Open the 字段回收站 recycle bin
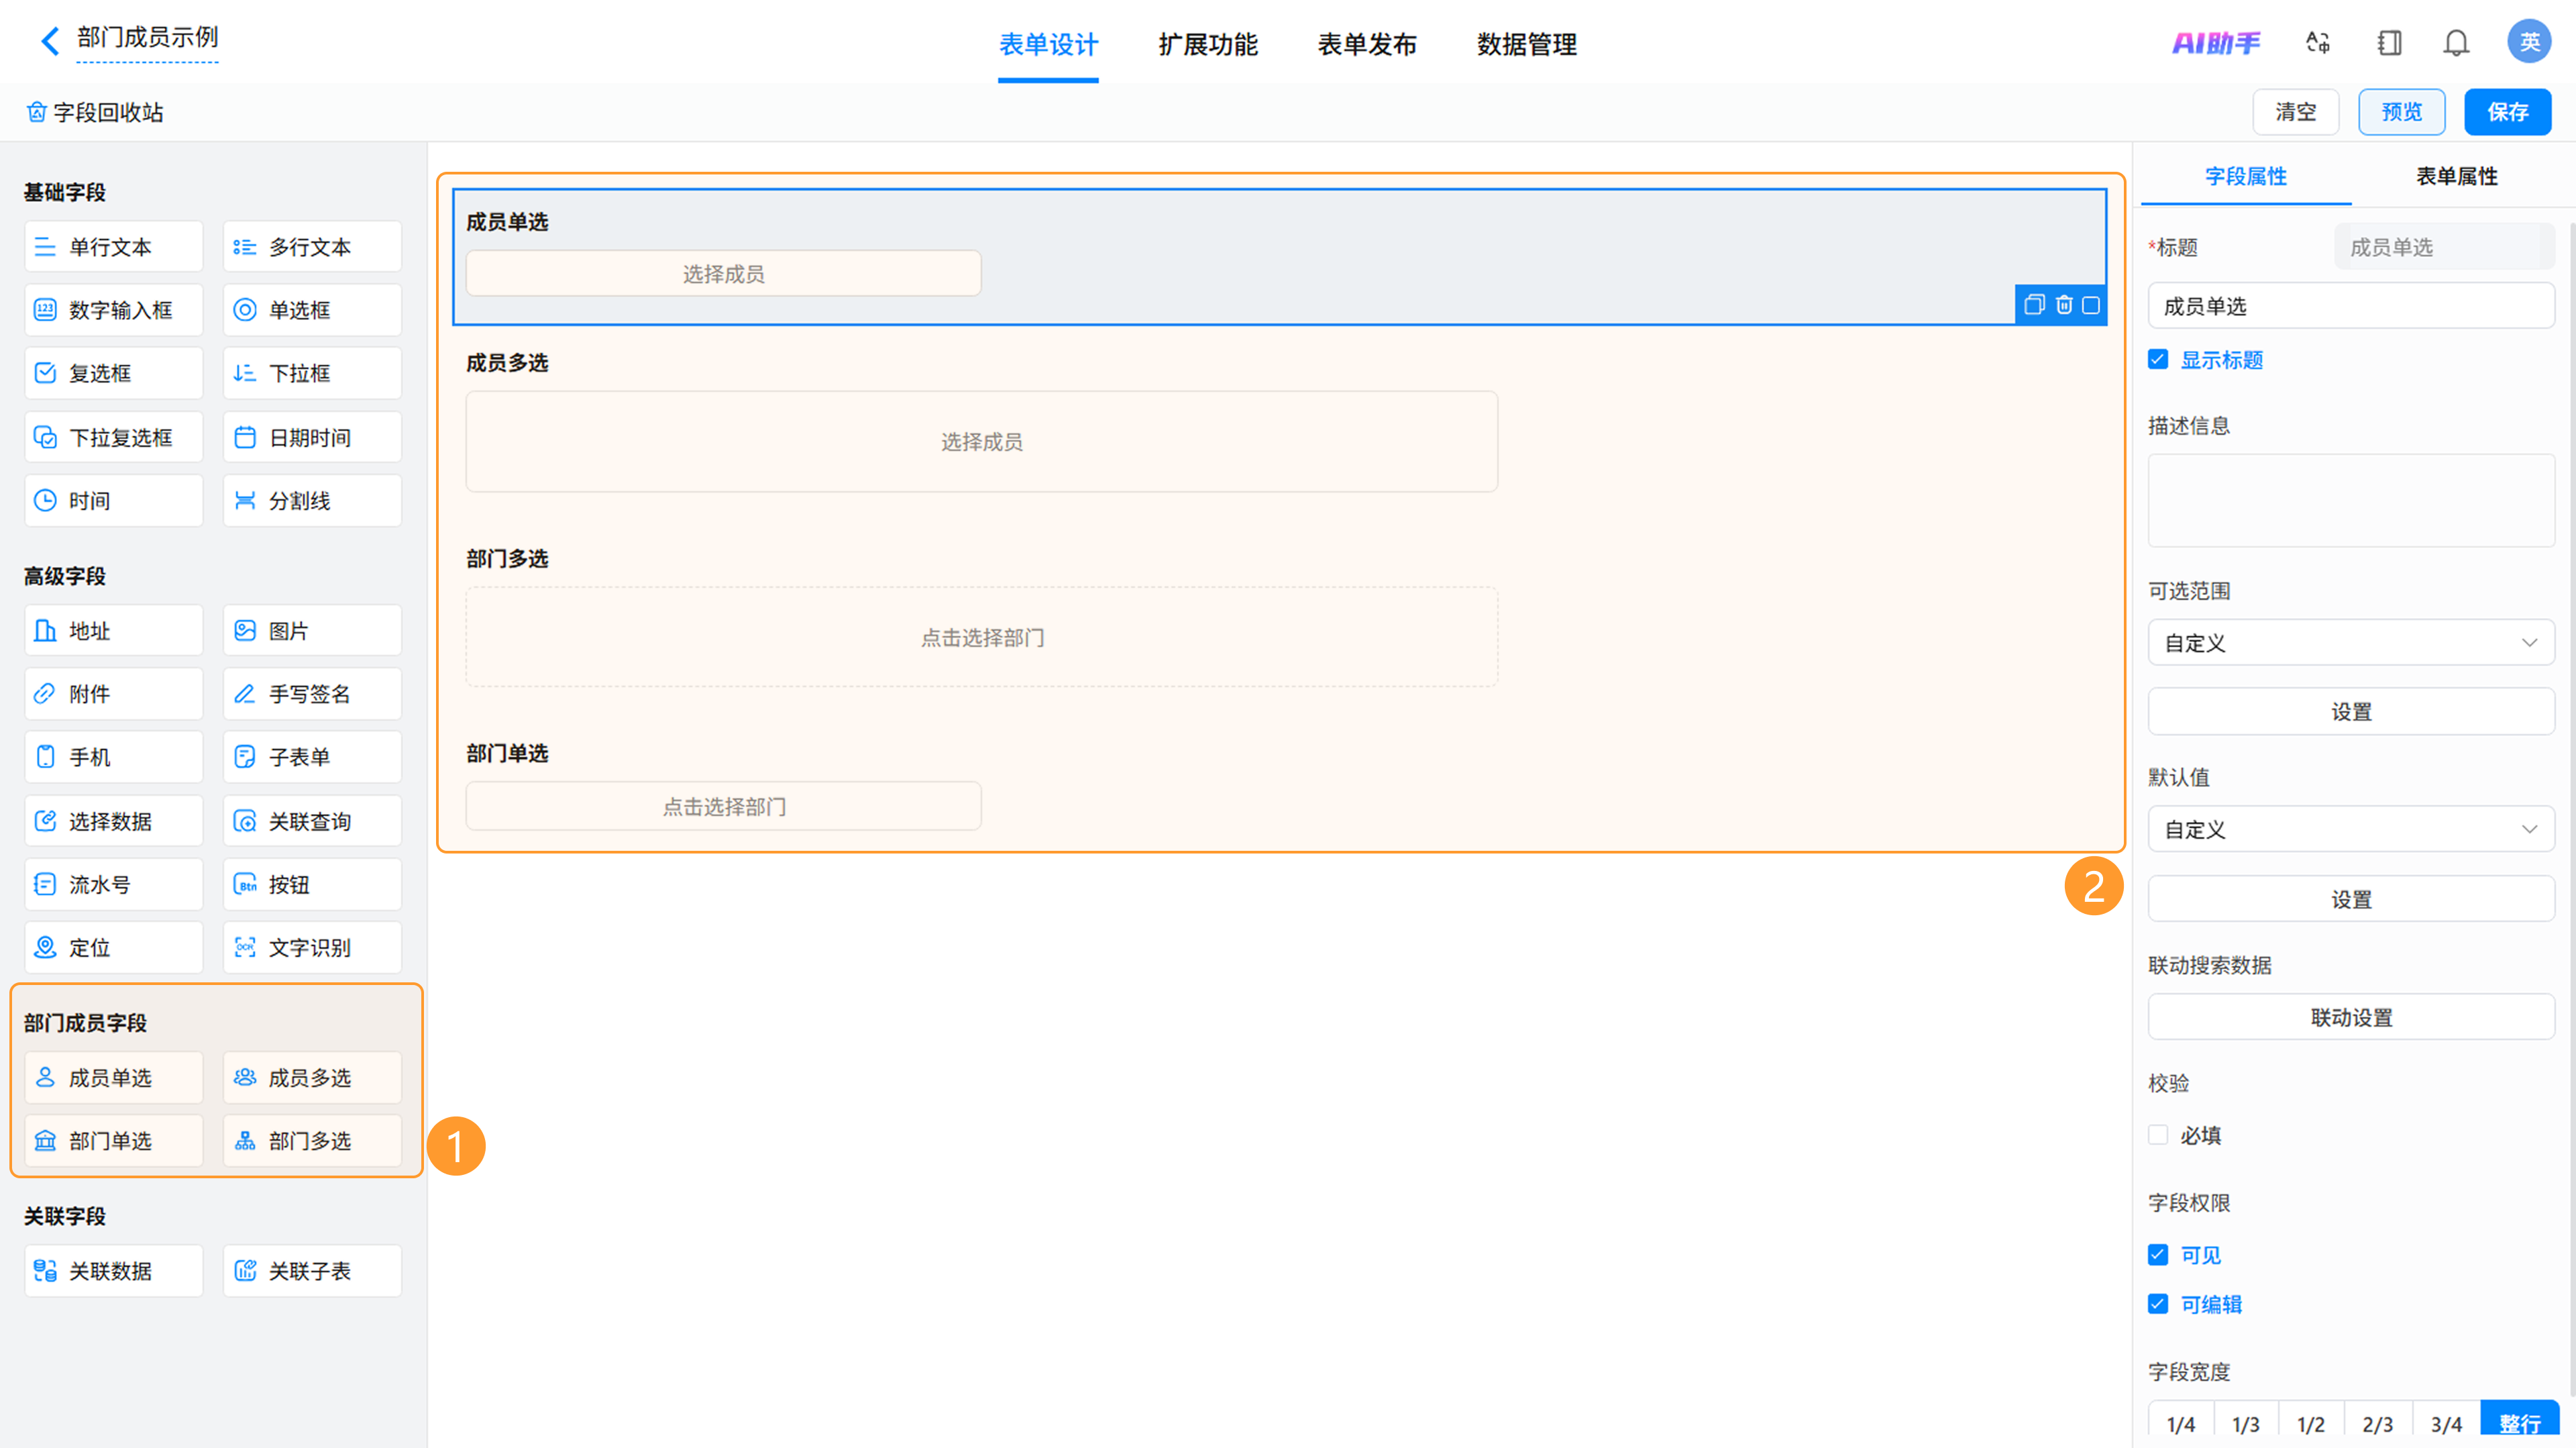Viewport: 2576px width, 1448px height. pos(95,112)
